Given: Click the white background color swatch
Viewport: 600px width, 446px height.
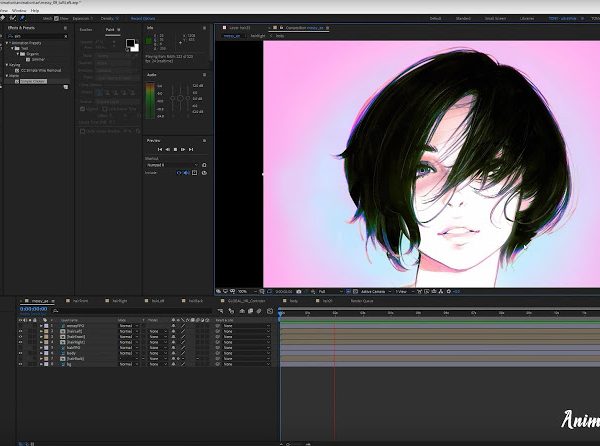Looking at the screenshot, I should (135, 48).
